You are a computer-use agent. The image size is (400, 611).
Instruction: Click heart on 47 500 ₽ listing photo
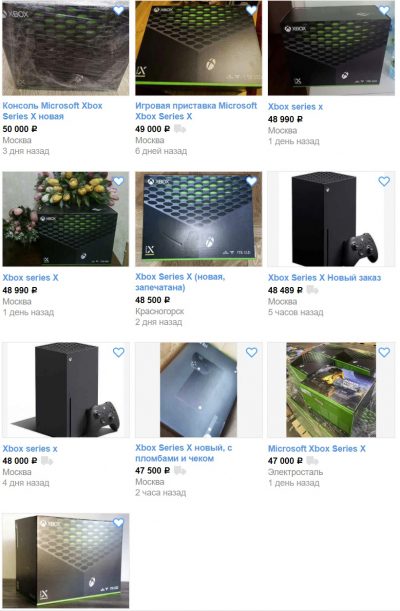[x=251, y=352]
